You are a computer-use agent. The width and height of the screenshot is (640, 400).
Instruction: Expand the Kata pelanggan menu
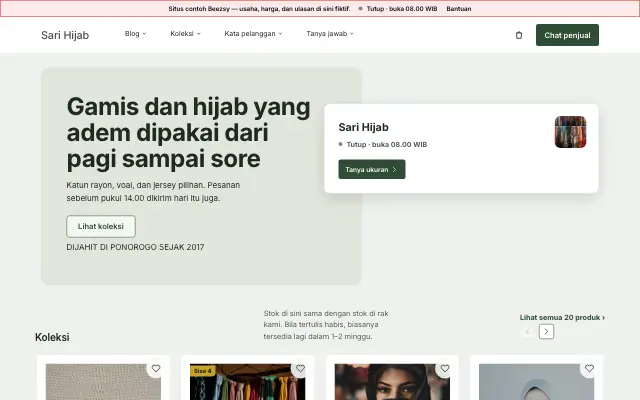pyautogui.click(x=253, y=33)
